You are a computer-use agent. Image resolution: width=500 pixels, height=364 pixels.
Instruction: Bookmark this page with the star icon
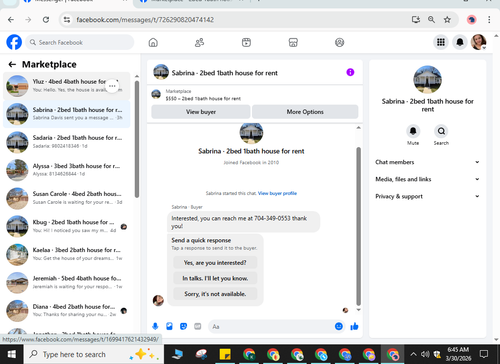(x=447, y=20)
